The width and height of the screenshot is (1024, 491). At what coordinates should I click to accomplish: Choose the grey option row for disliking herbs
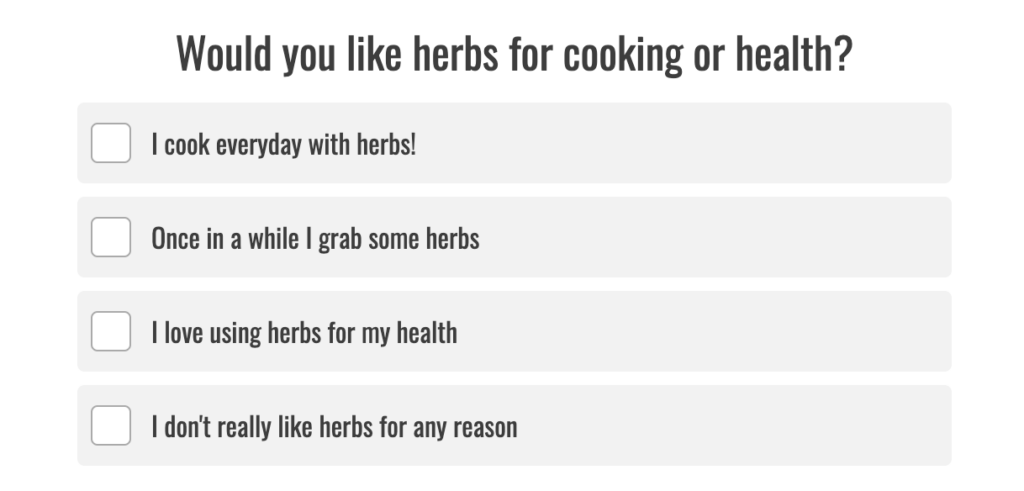(x=515, y=425)
